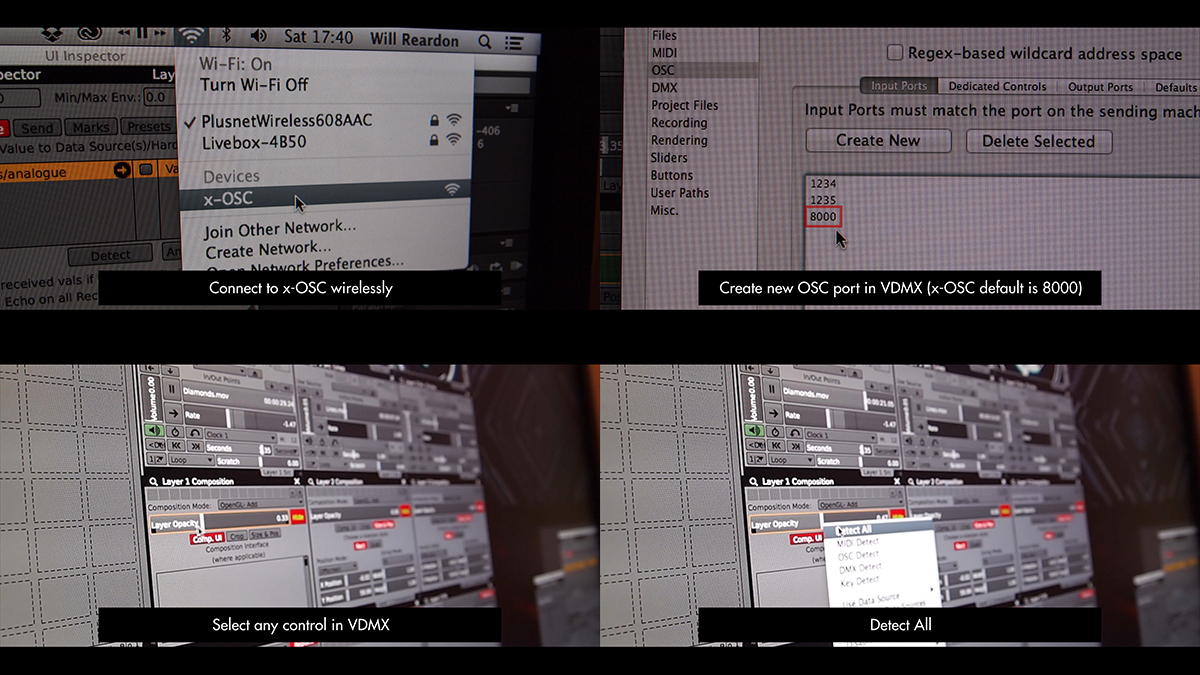Screen dimensions: 1200x675
Task: Enable the Regex-based wildcard address space checkbox
Action: (x=896, y=52)
